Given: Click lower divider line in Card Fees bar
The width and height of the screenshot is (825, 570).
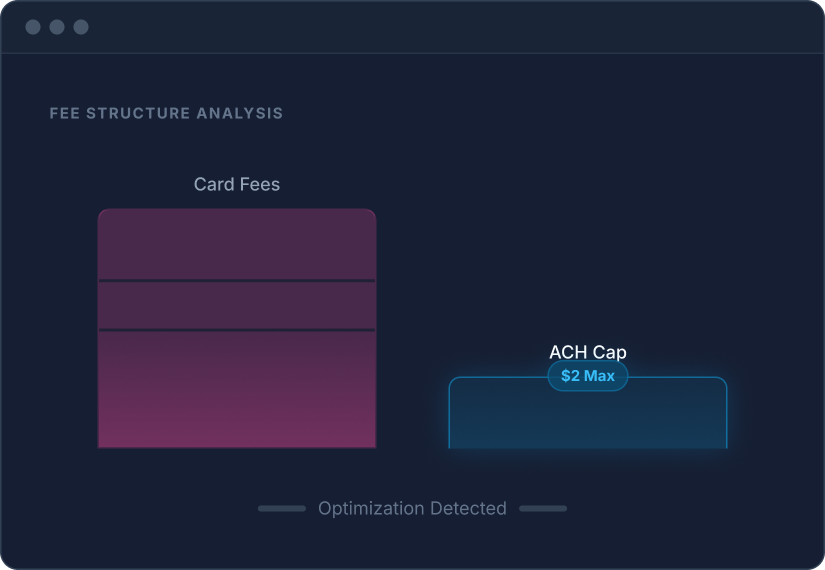Looking at the screenshot, I should click(237, 329).
